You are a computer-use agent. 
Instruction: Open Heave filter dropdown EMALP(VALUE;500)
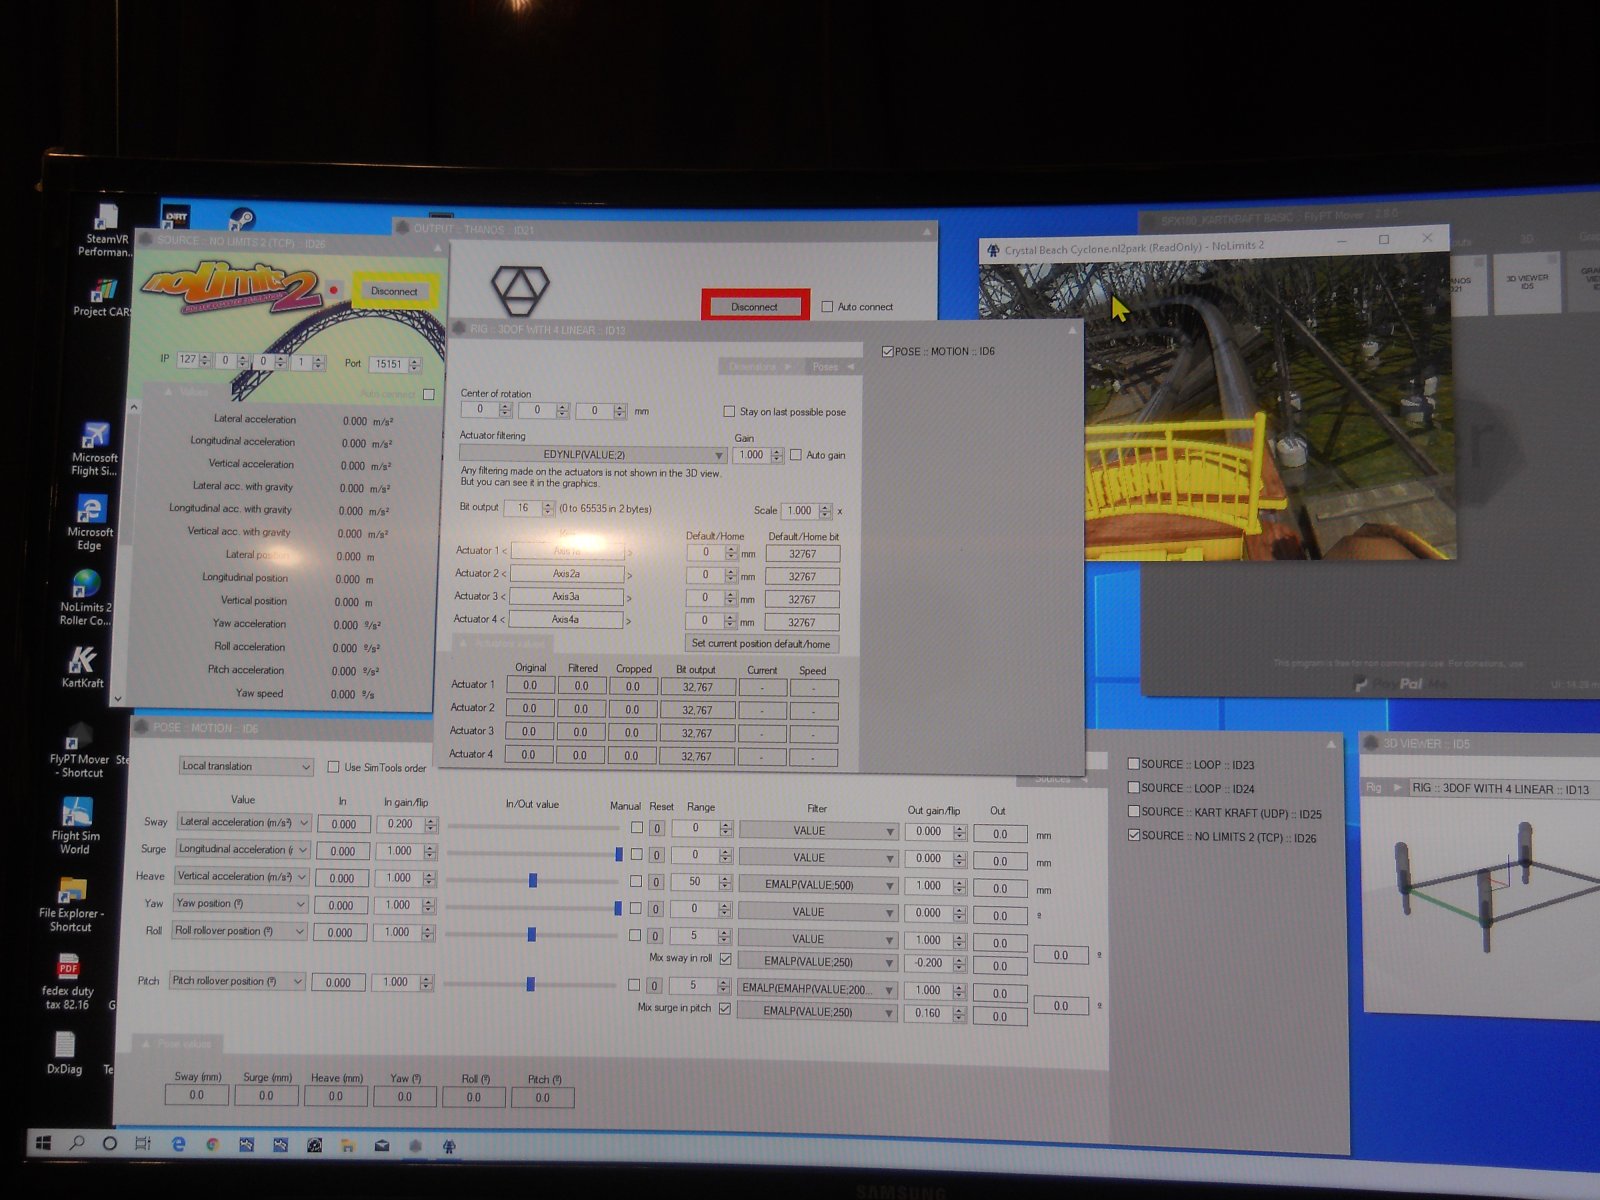(x=817, y=885)
